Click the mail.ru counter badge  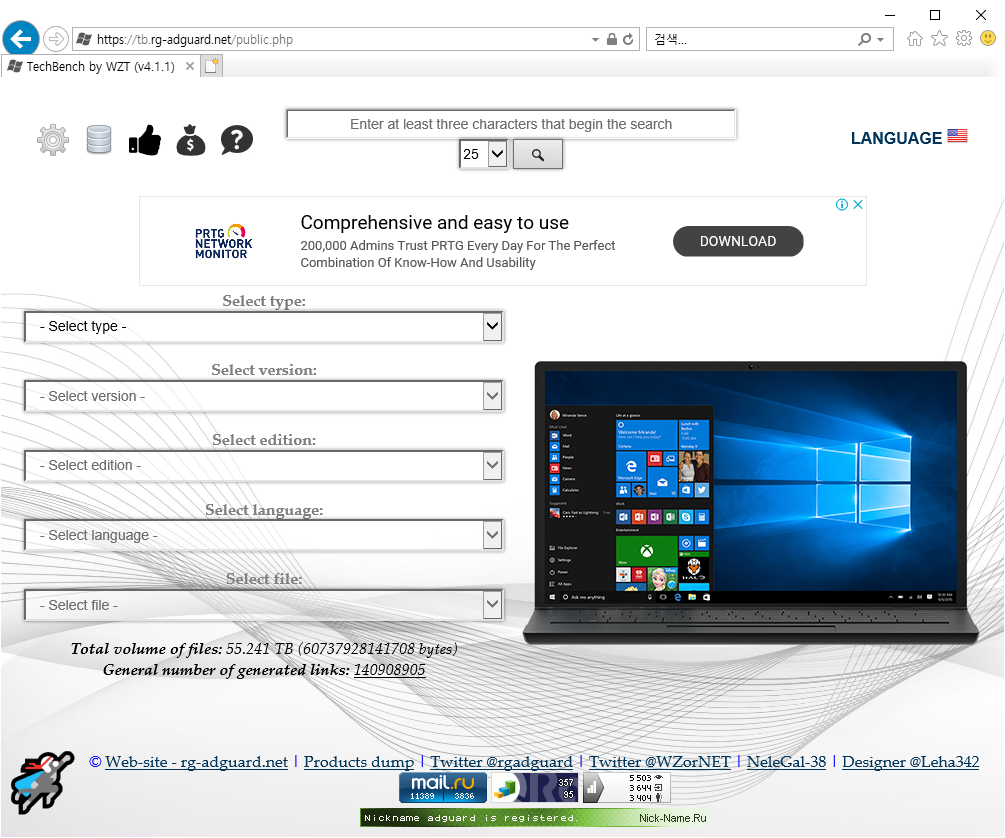(443, 787)
